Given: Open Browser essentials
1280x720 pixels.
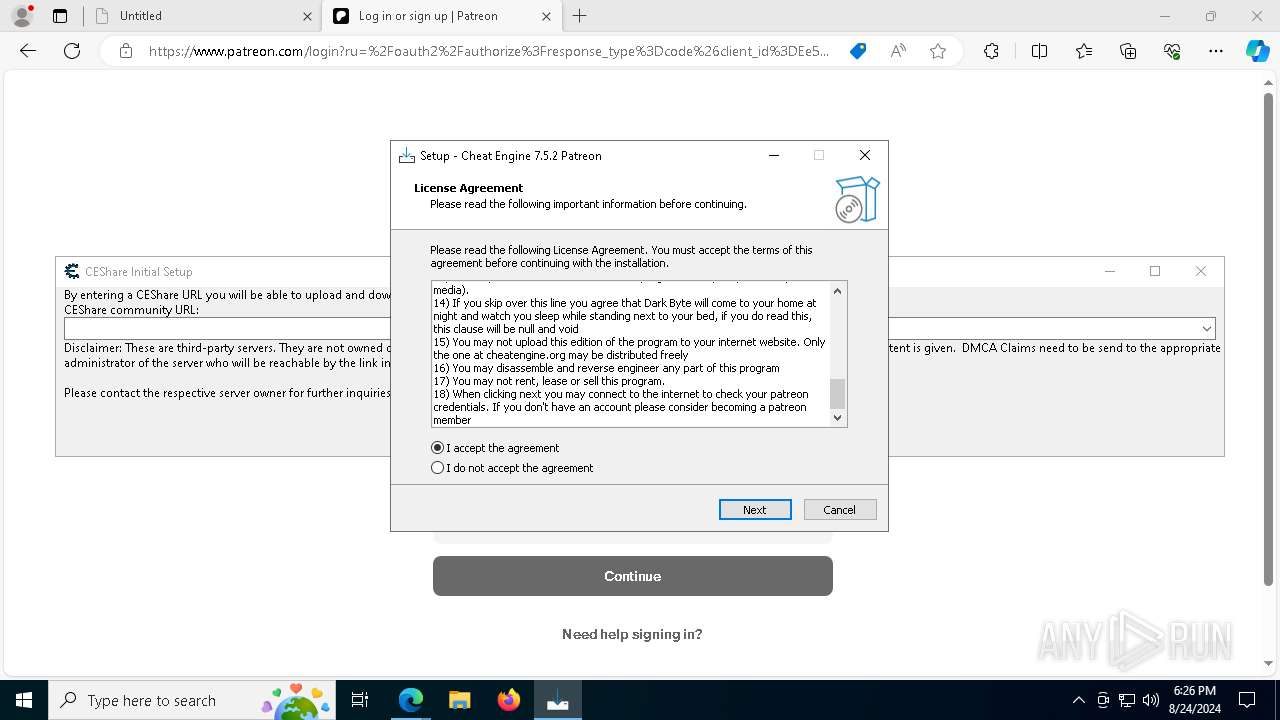Looking at the screenshot, I should tap(1172, 51).
